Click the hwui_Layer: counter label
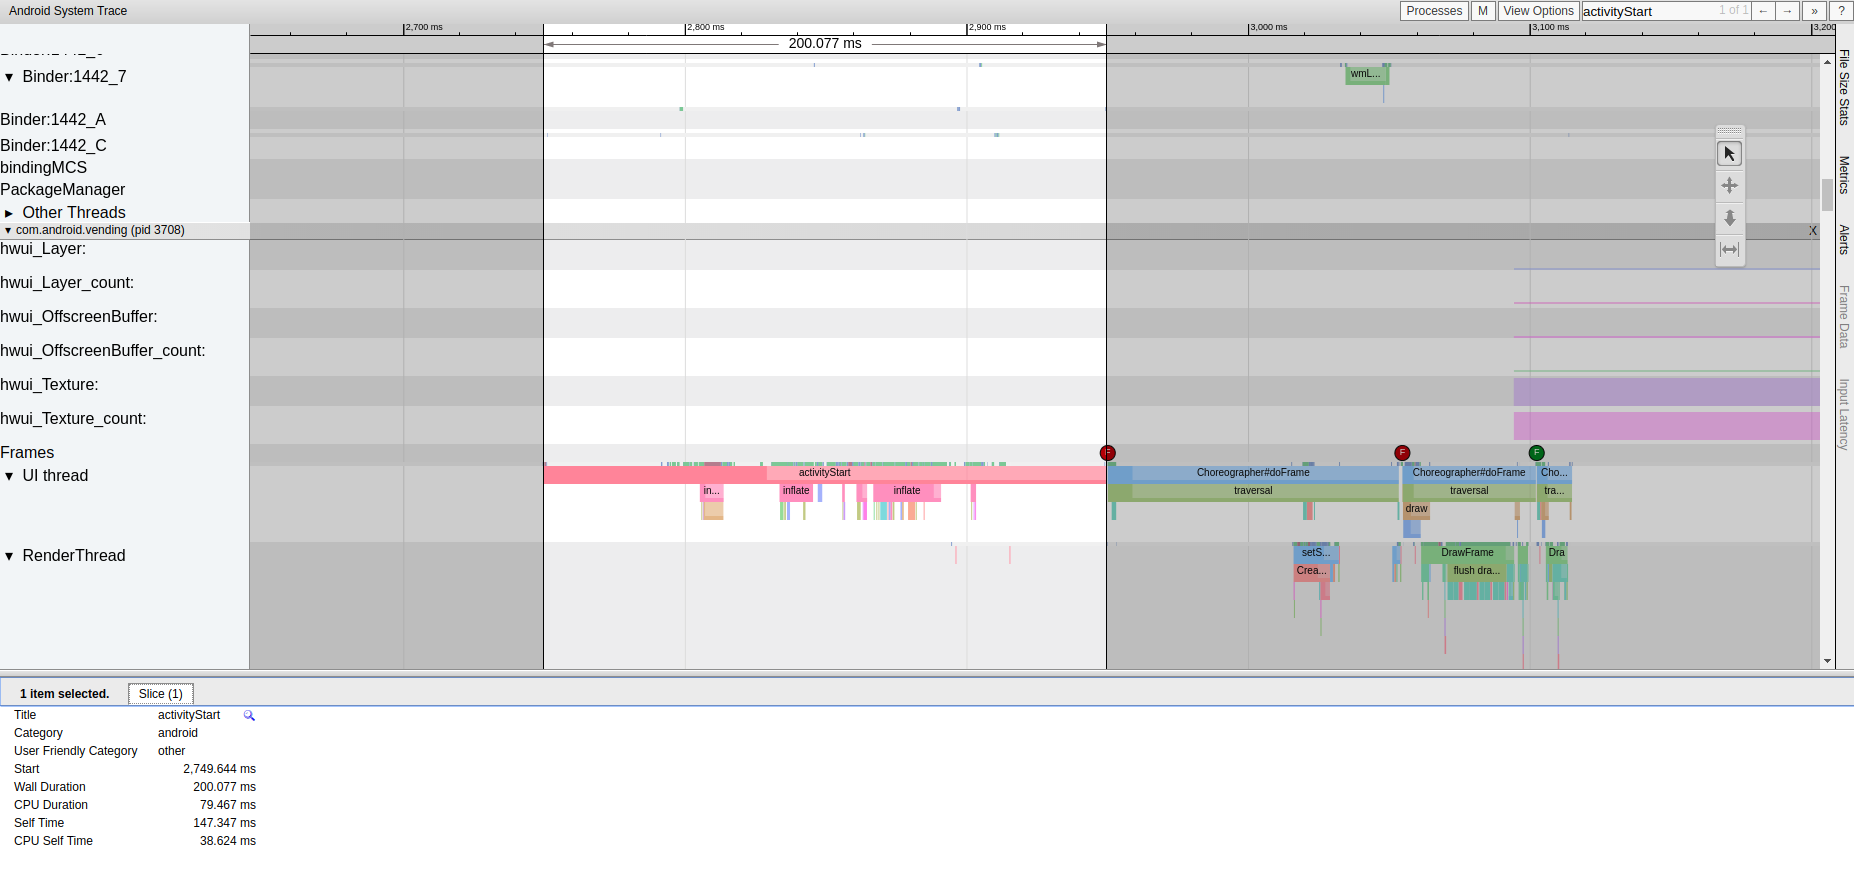 pyautogui.click(x=43, y=249)
